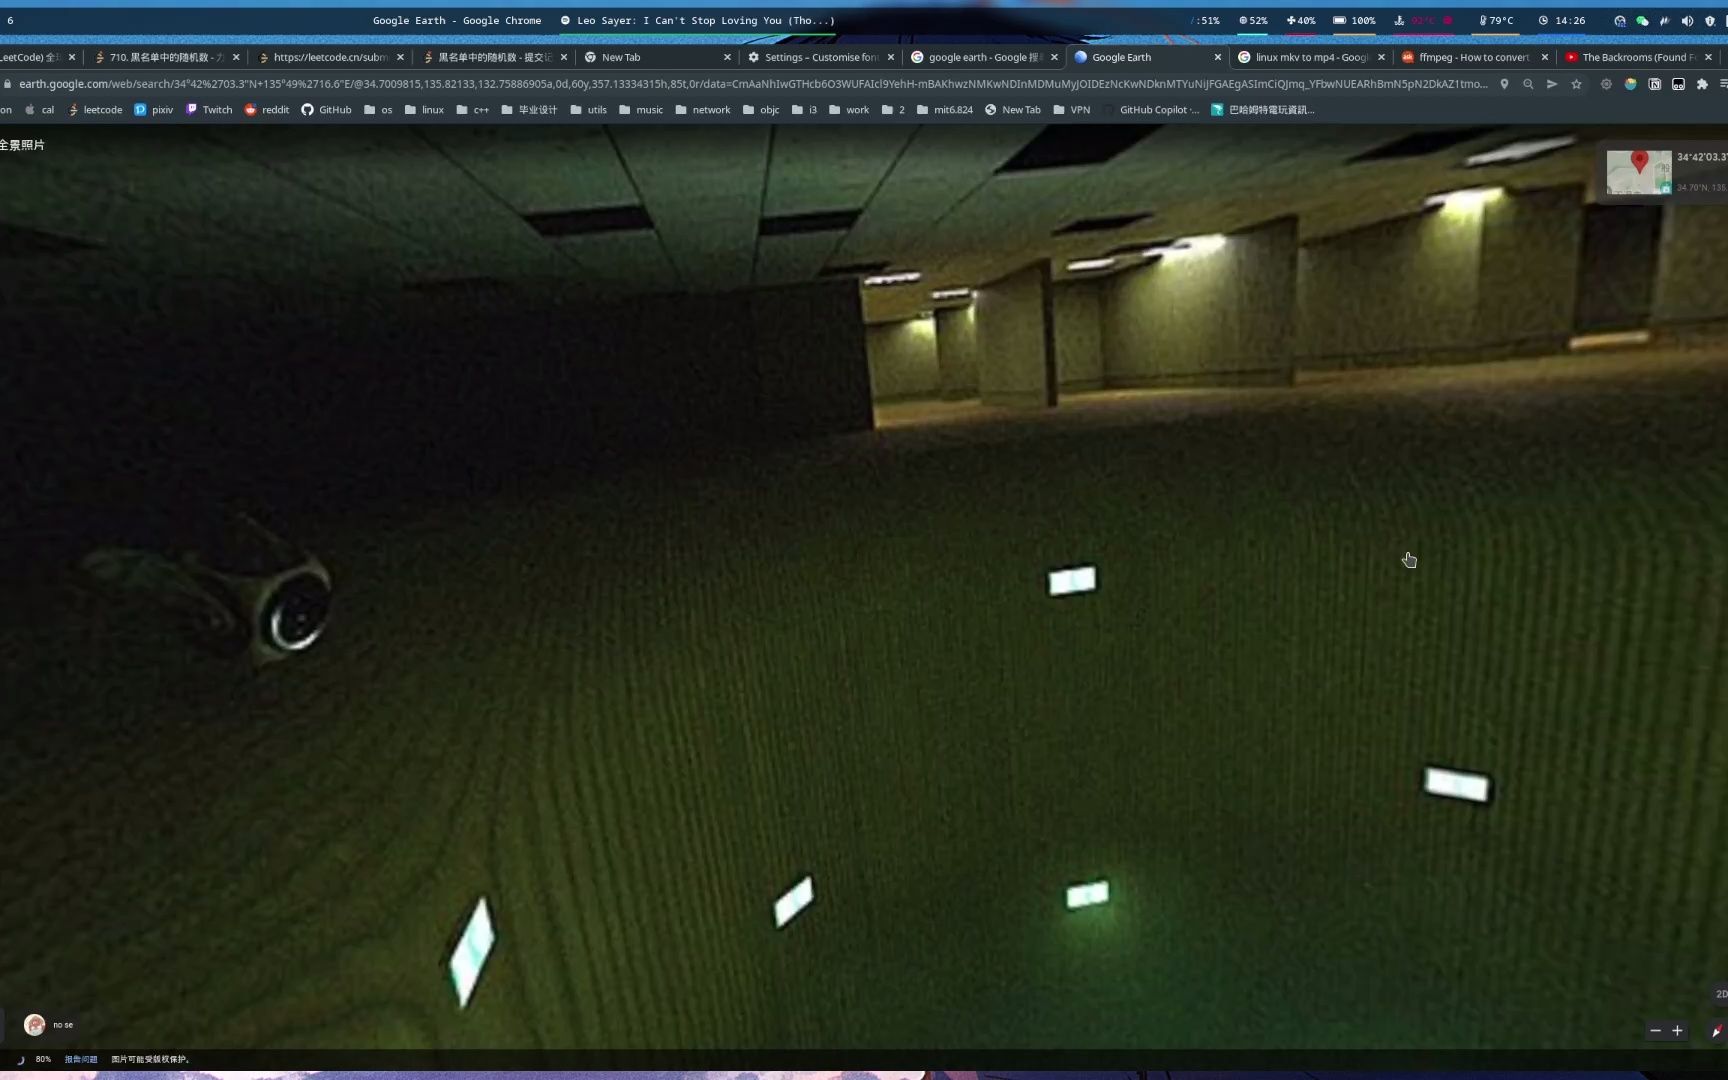The width and height of the screenshot is (1728, 1080).
Task: Click the WeChat tray icon
Action: tap(1642, 20)
